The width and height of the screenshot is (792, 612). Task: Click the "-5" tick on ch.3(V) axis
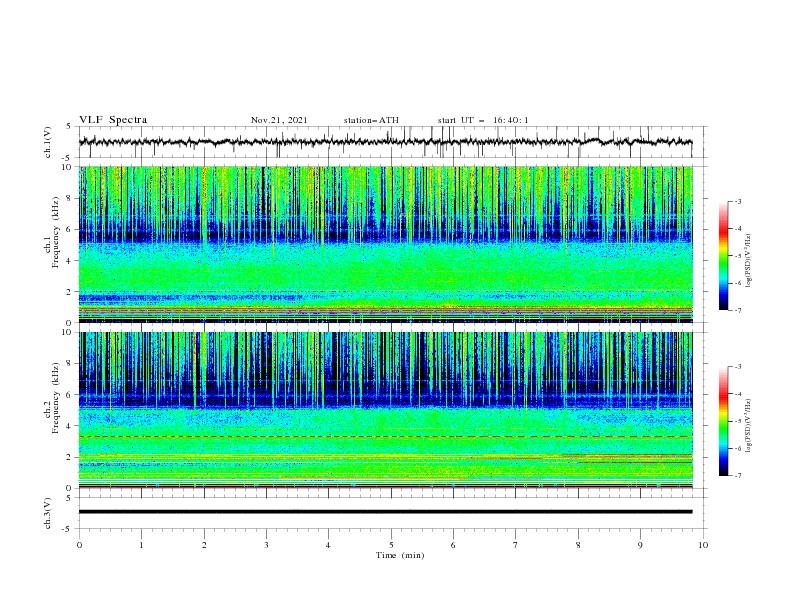click(68, 529)
